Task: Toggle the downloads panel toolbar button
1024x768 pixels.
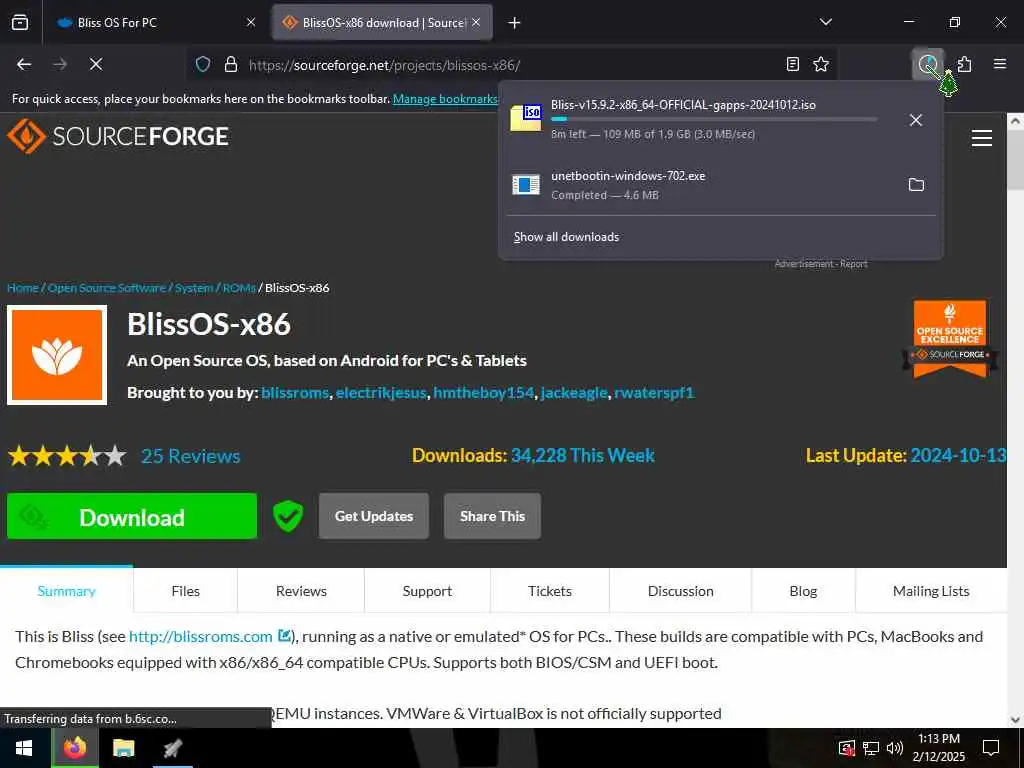Action: 928,64
